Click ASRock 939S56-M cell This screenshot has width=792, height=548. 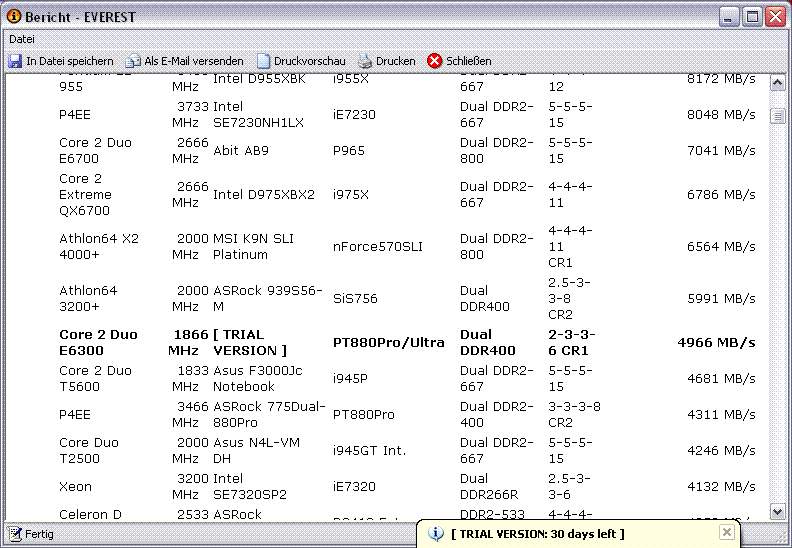268,298
